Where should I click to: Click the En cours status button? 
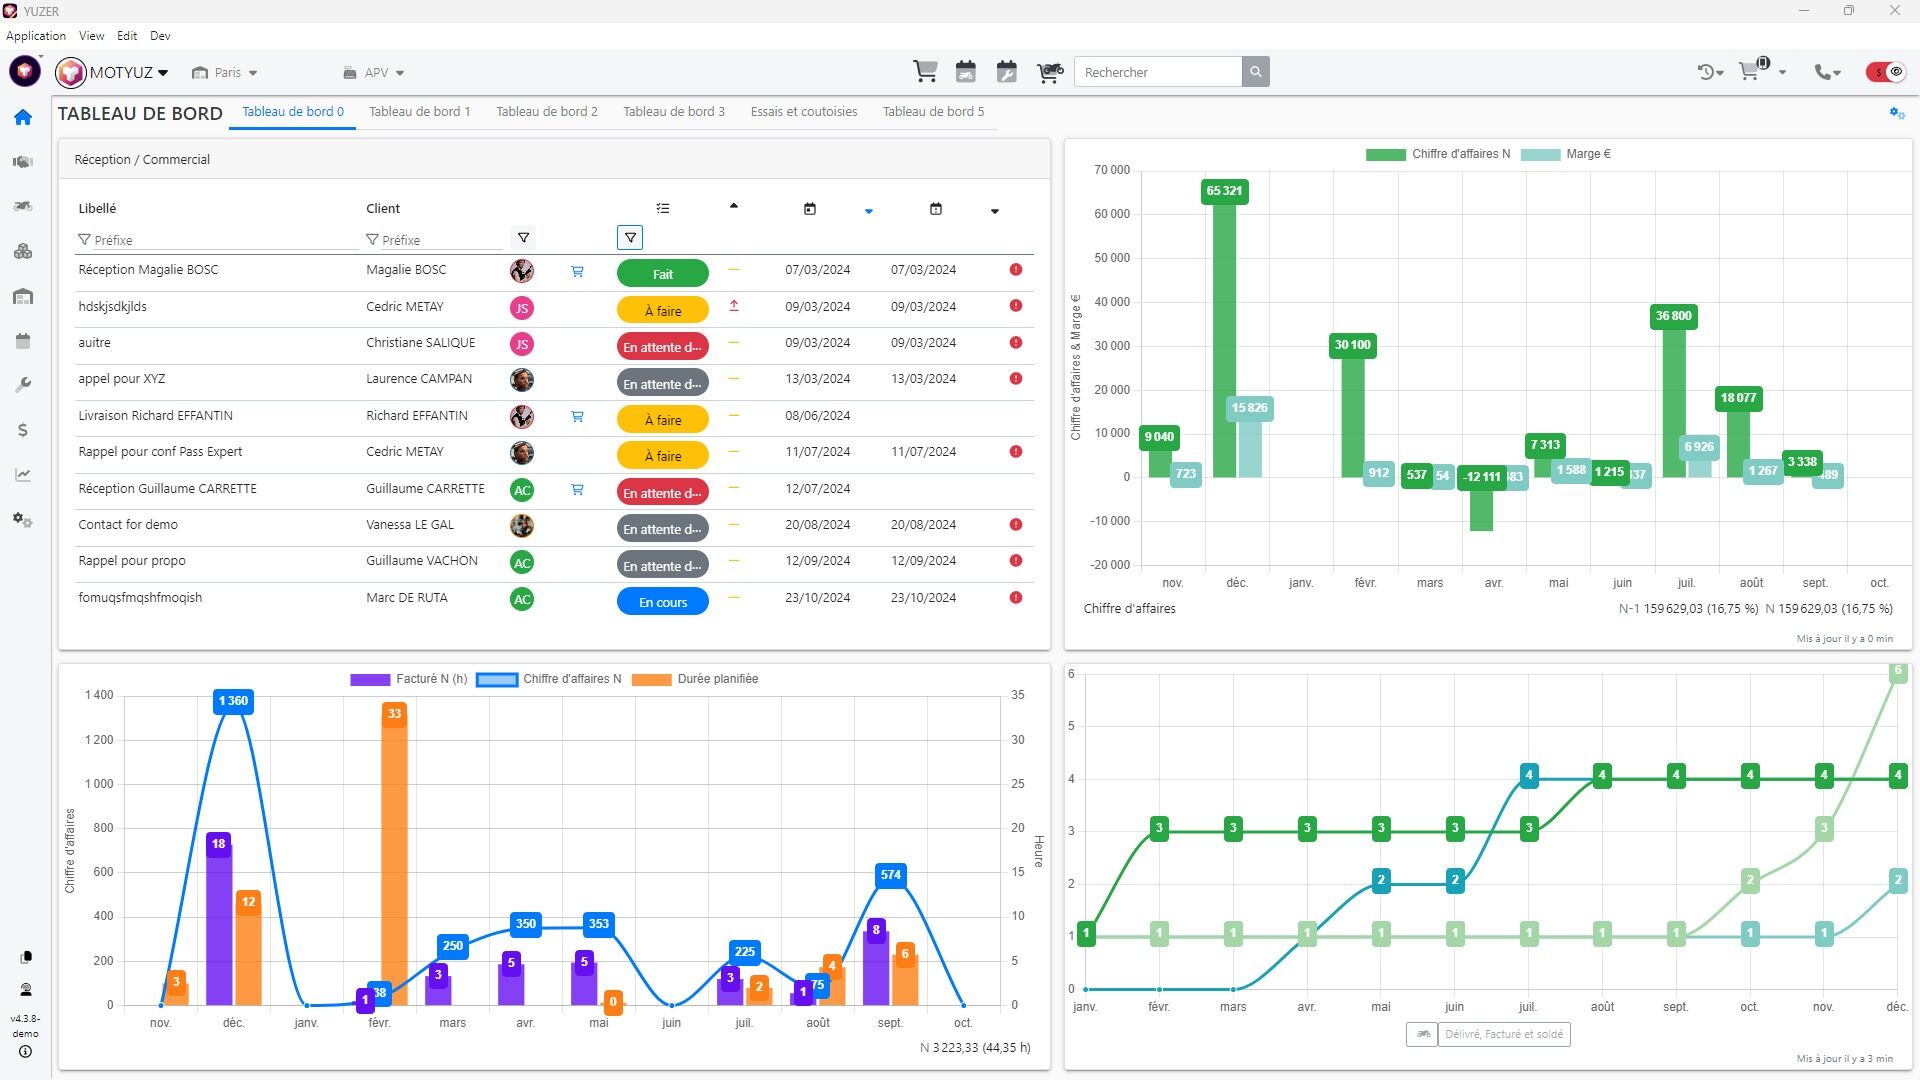pos(662,602)
